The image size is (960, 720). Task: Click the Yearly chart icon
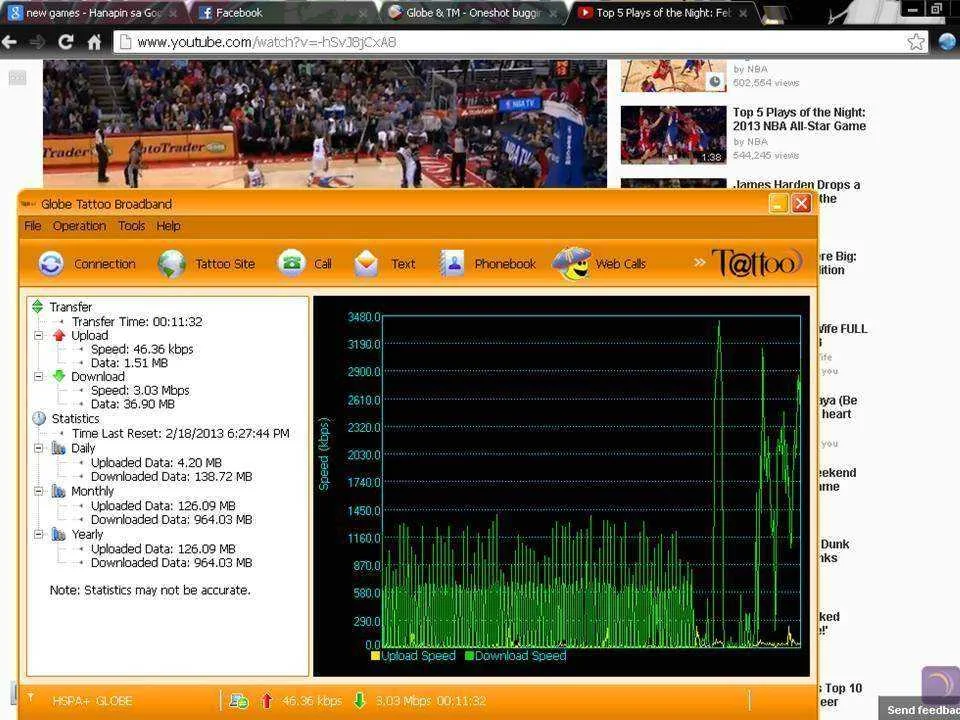click(x=59, y=534)
